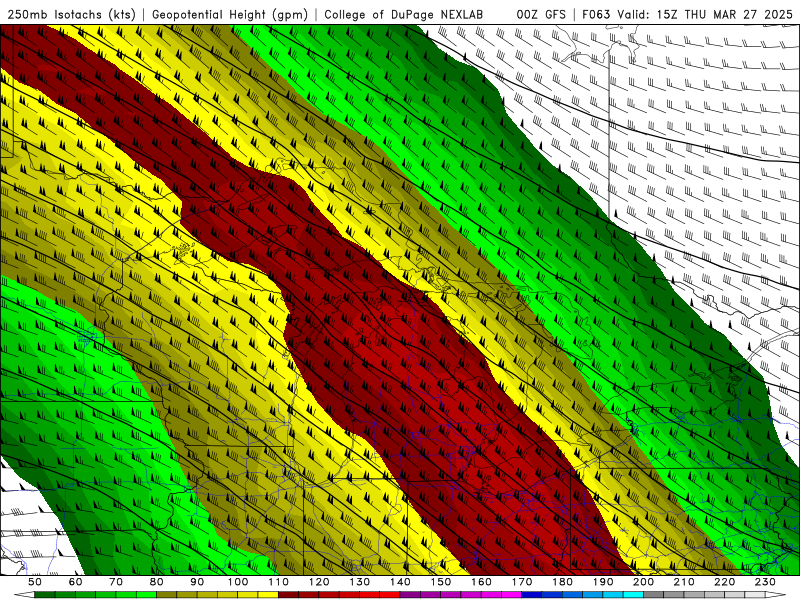Select the bright red swatch ending at 140

click(390, 594)
